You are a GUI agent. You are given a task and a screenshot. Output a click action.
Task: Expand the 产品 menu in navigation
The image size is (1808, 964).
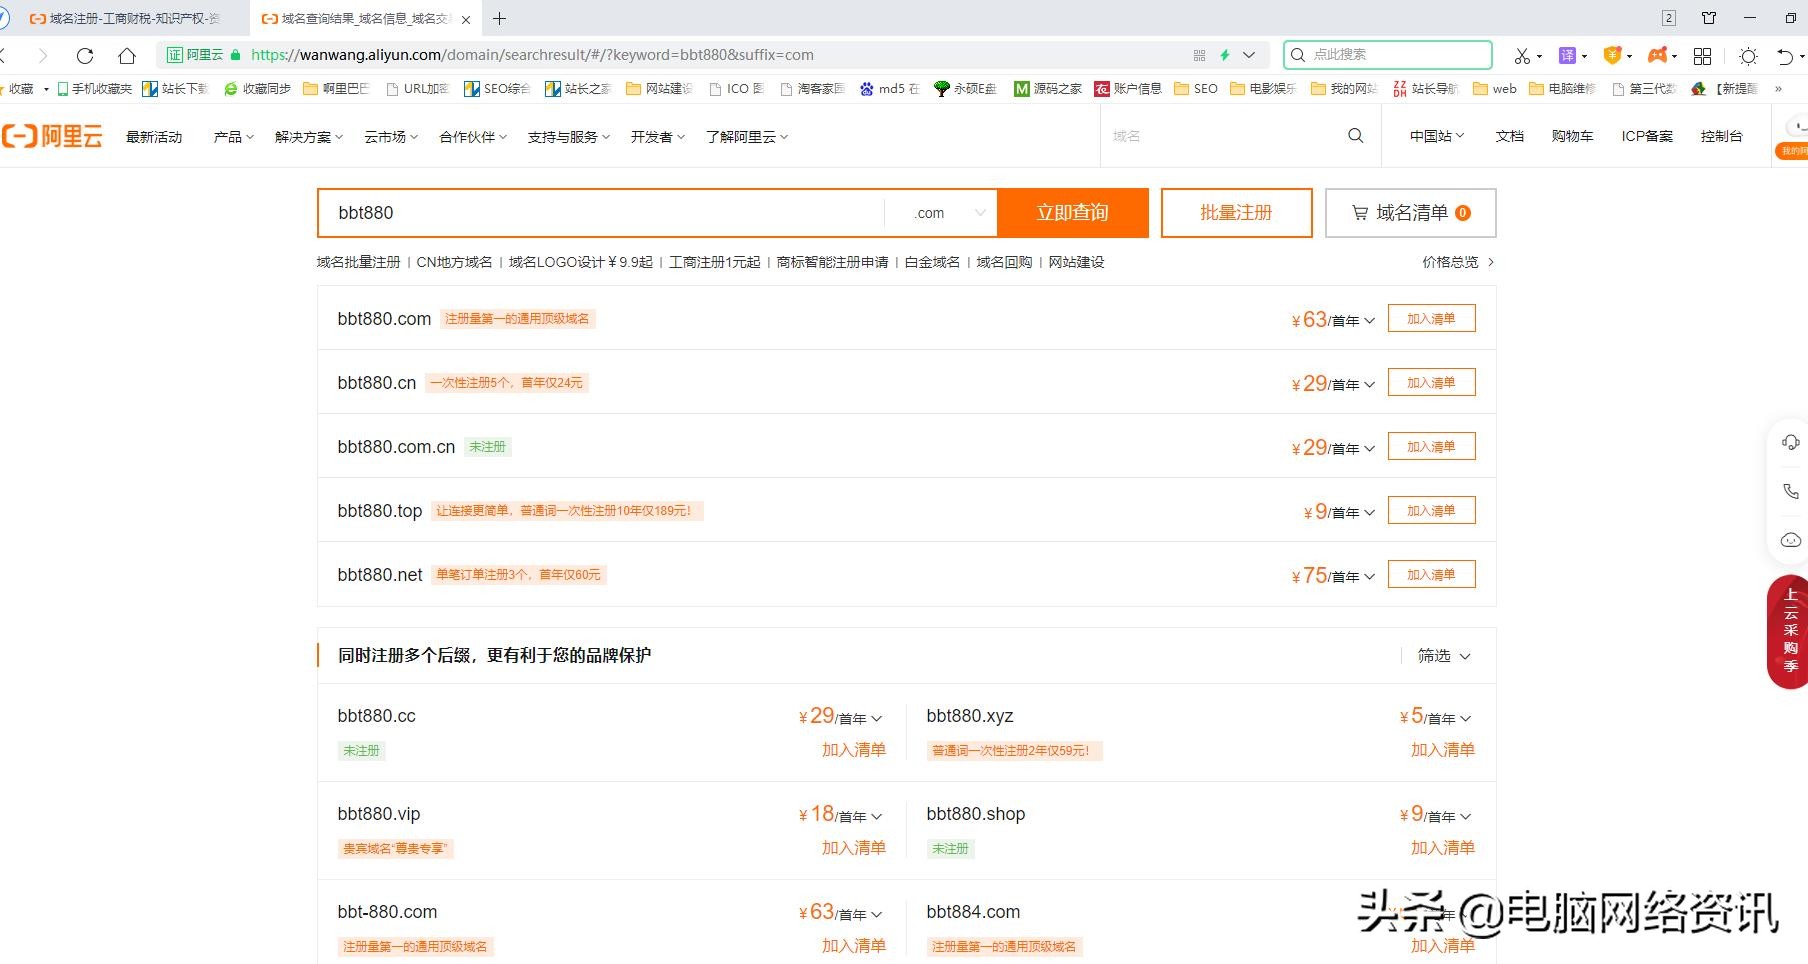232,136
